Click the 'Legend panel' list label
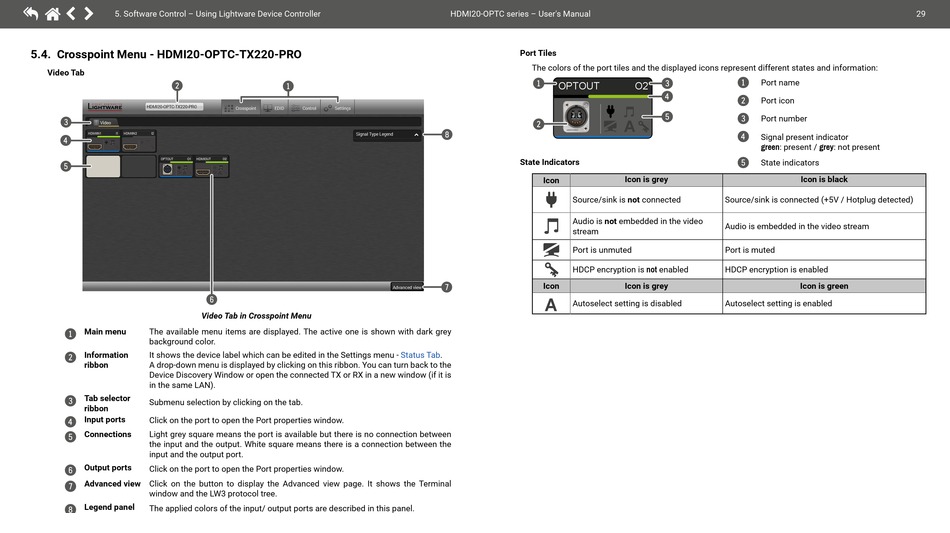 pyautogui.click(x=109, y=507)
